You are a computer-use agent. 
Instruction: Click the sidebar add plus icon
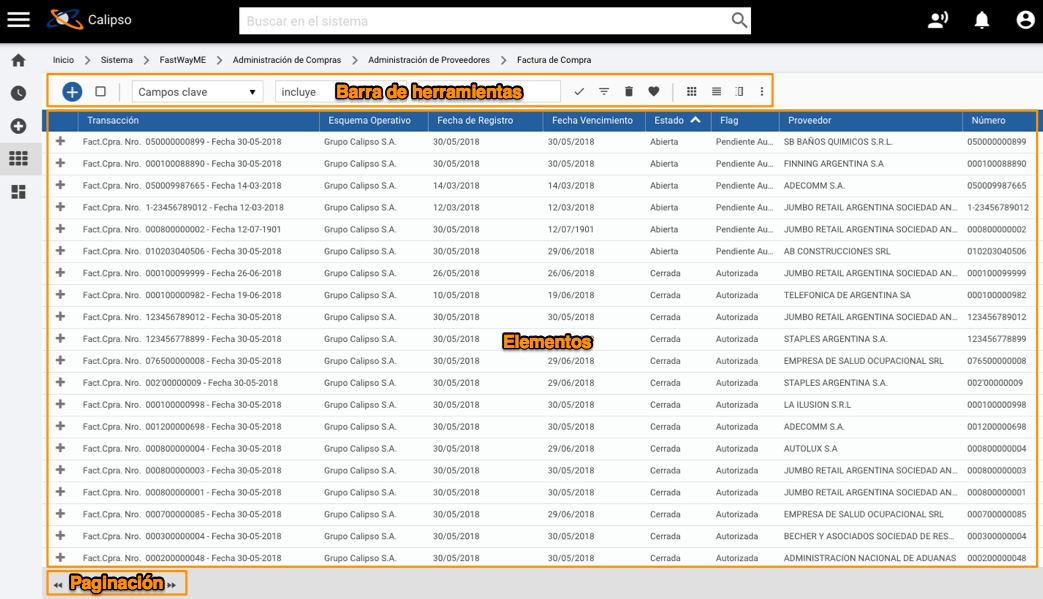(x=19, y=126)
